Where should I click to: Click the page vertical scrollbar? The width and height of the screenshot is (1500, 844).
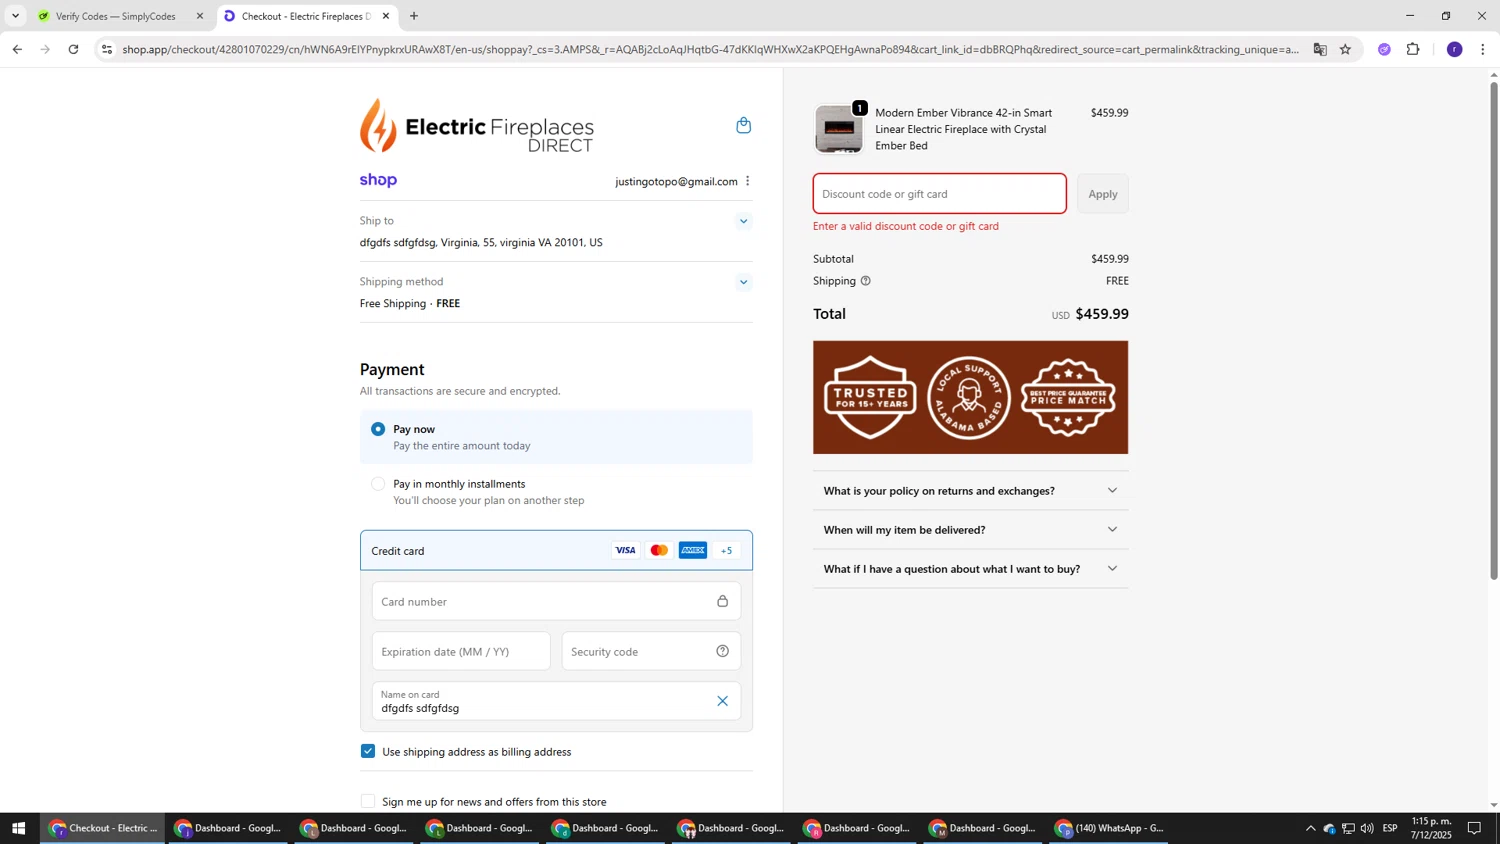1494,330
